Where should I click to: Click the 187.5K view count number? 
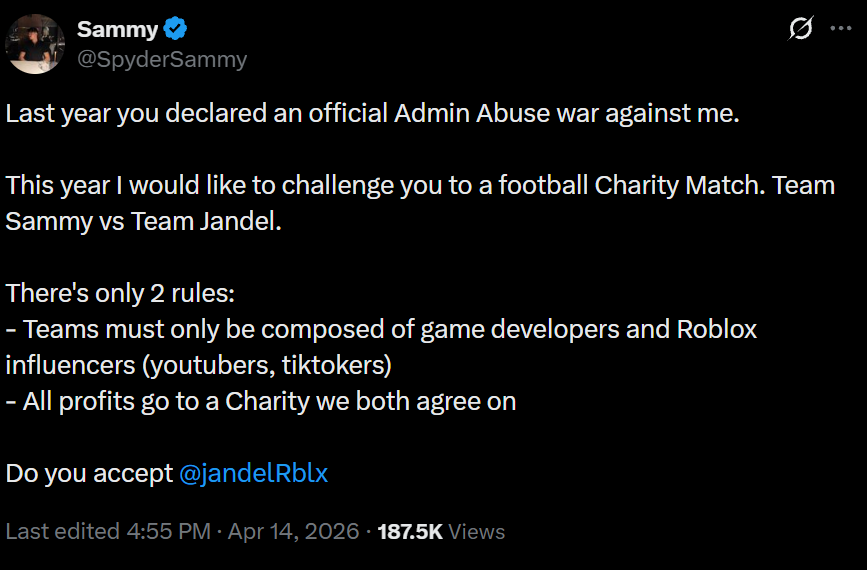410,531
